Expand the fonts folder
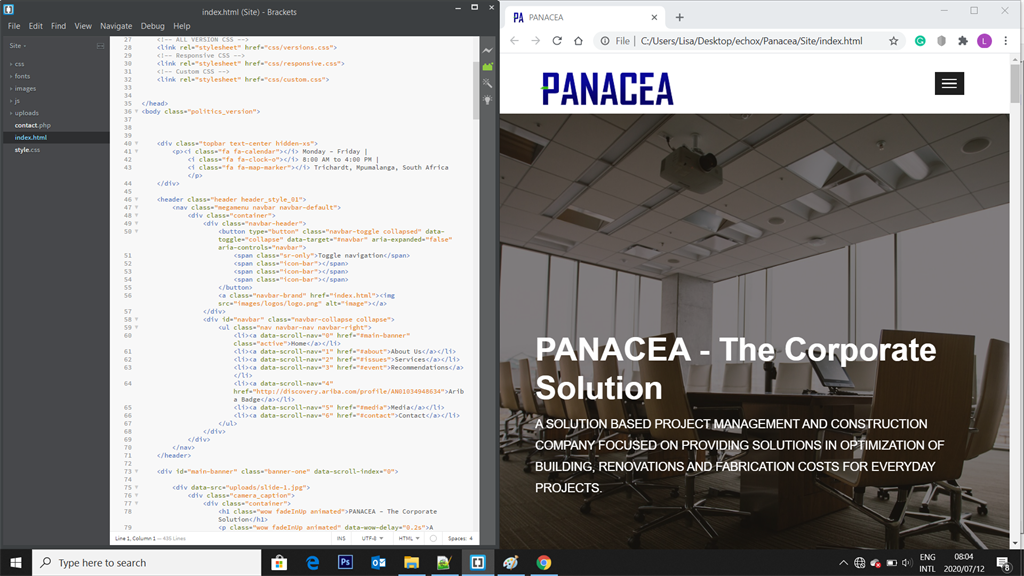Viewport: 1024px width, 576px height. (22, 76)
